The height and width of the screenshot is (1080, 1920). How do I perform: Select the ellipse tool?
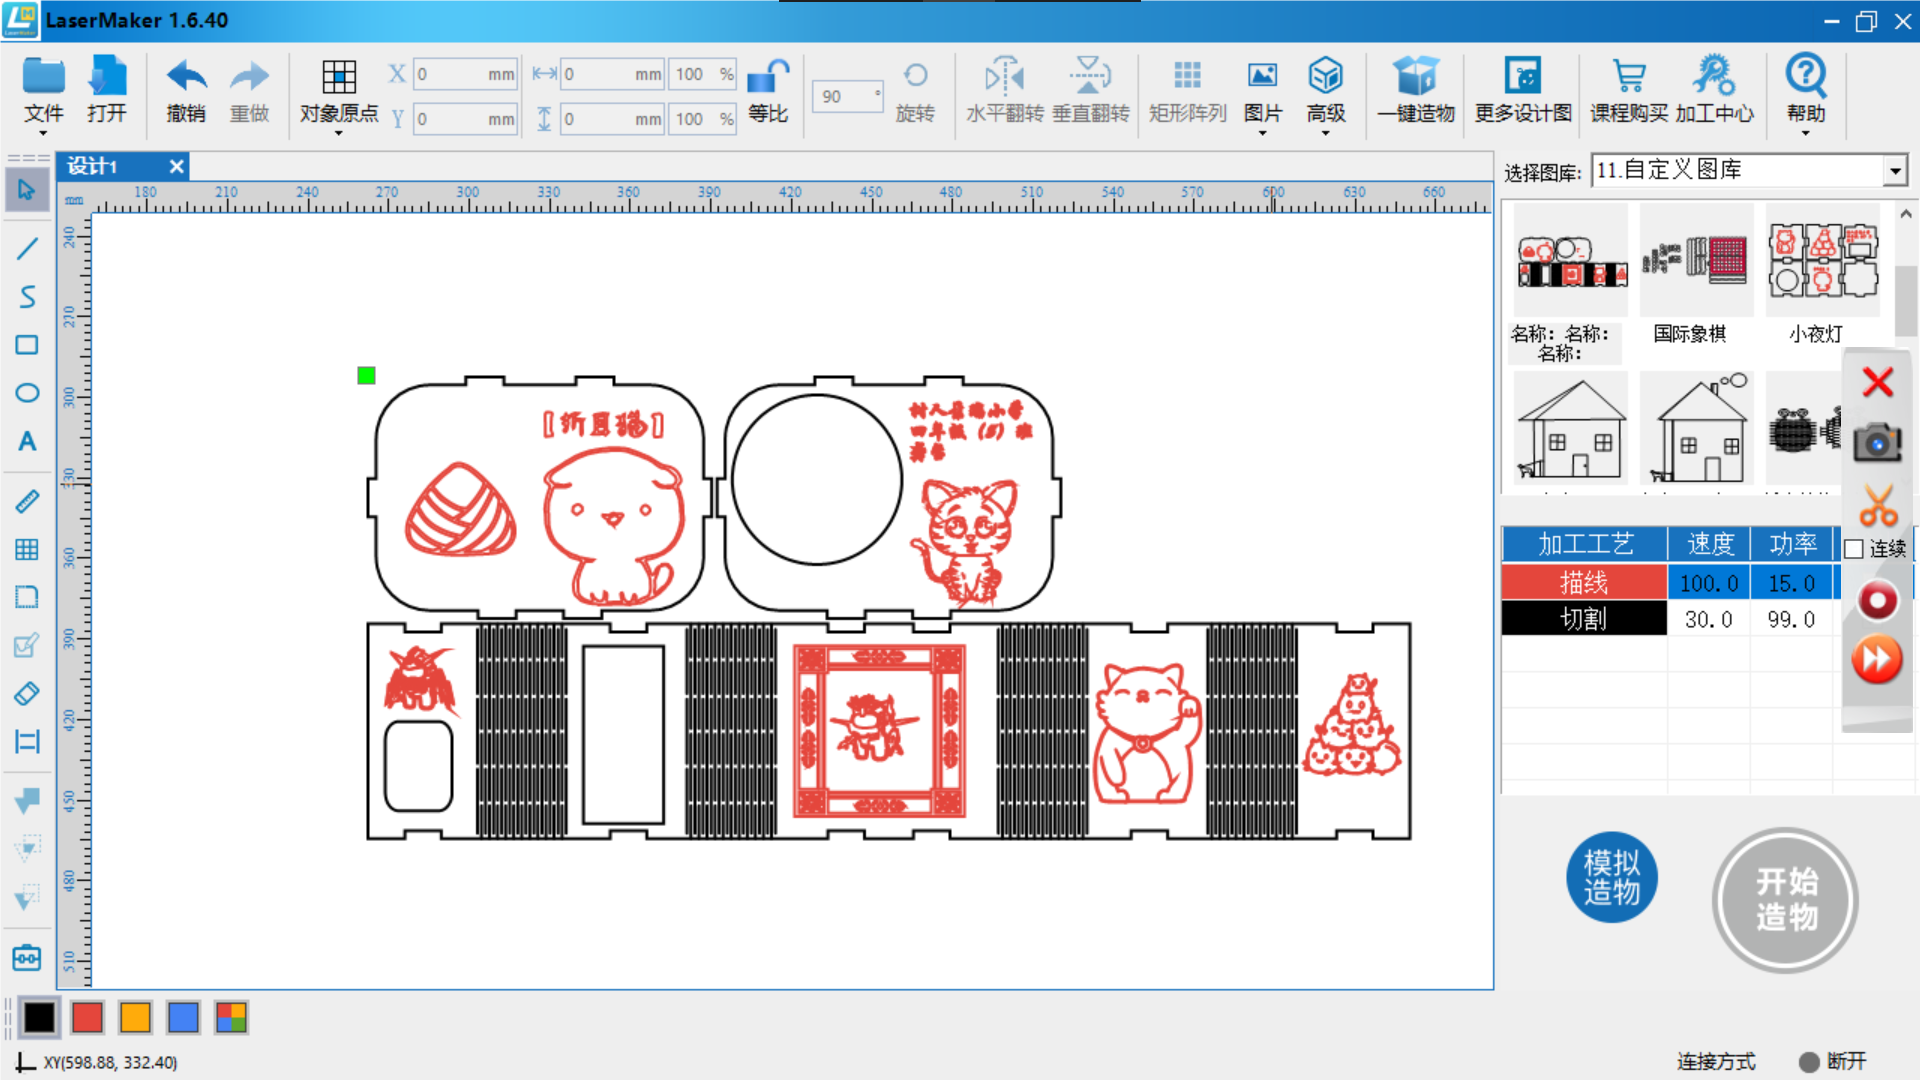27,393
